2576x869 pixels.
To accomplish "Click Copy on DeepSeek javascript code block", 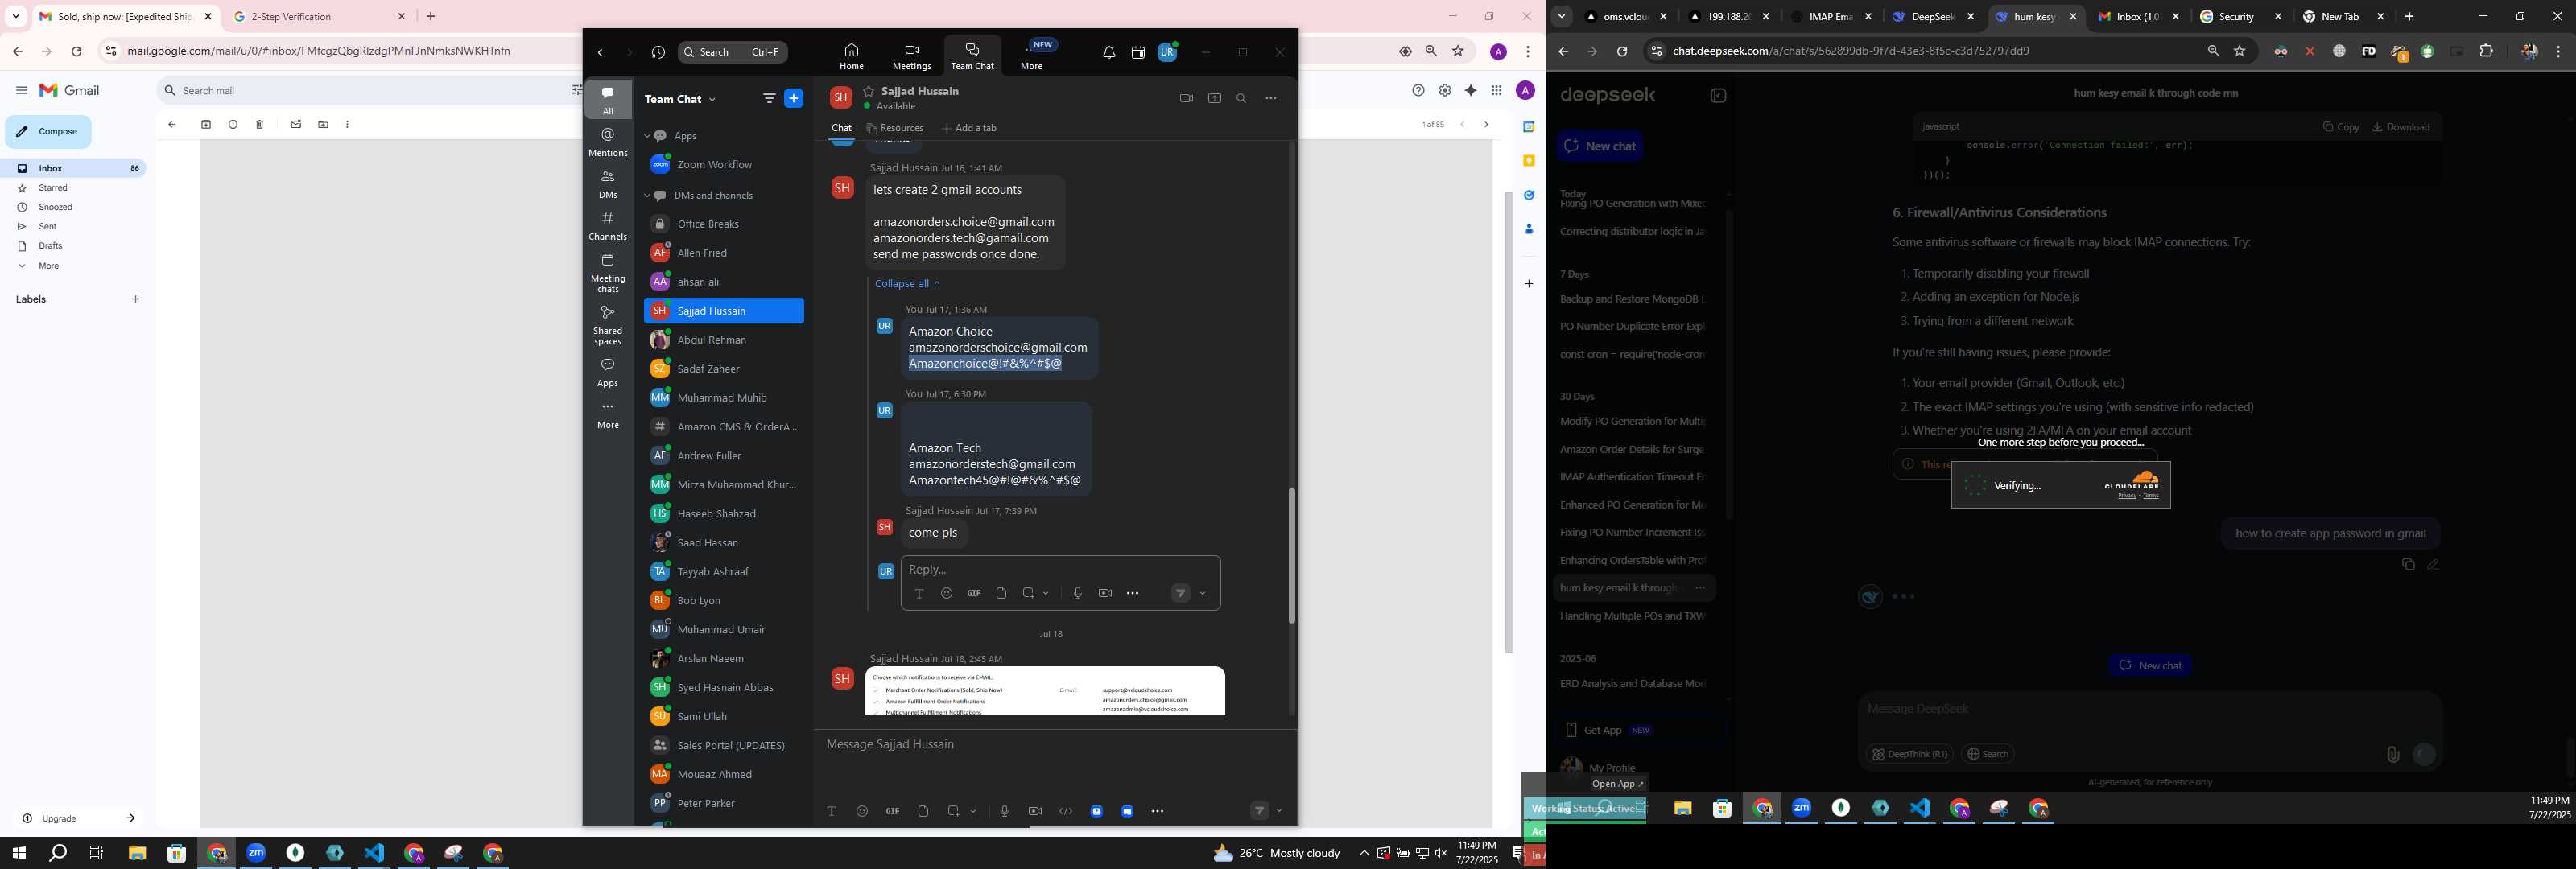I will tap(2341, 127).
